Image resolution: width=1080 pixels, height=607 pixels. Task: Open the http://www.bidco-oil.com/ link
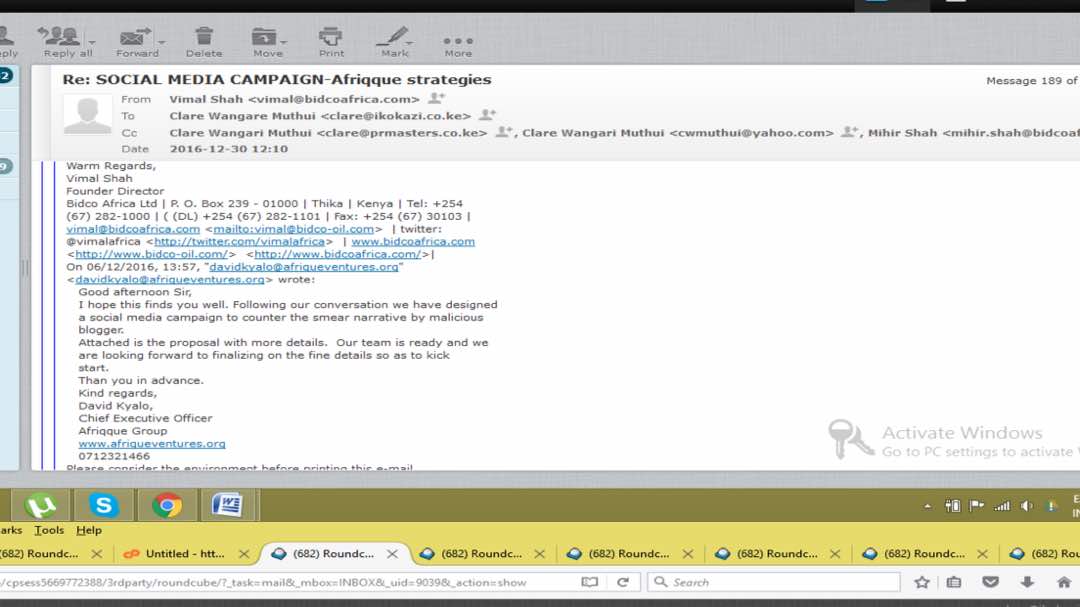click(x=151, y=254)
